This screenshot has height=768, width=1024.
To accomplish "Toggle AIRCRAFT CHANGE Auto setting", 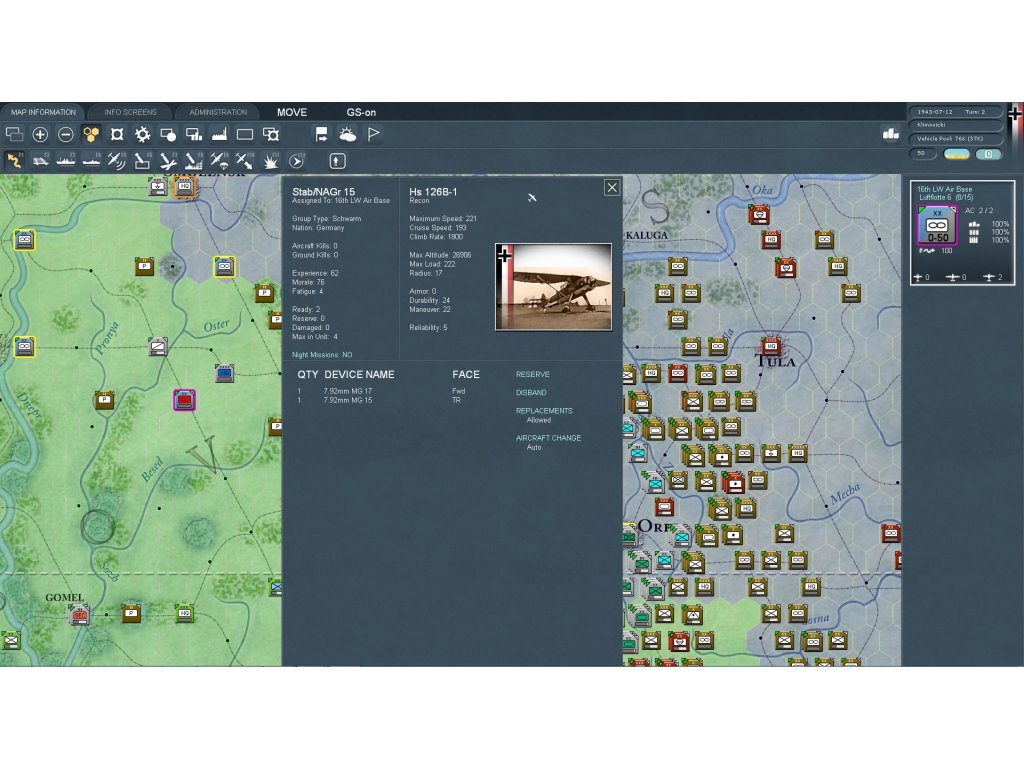I will [535, 447].
